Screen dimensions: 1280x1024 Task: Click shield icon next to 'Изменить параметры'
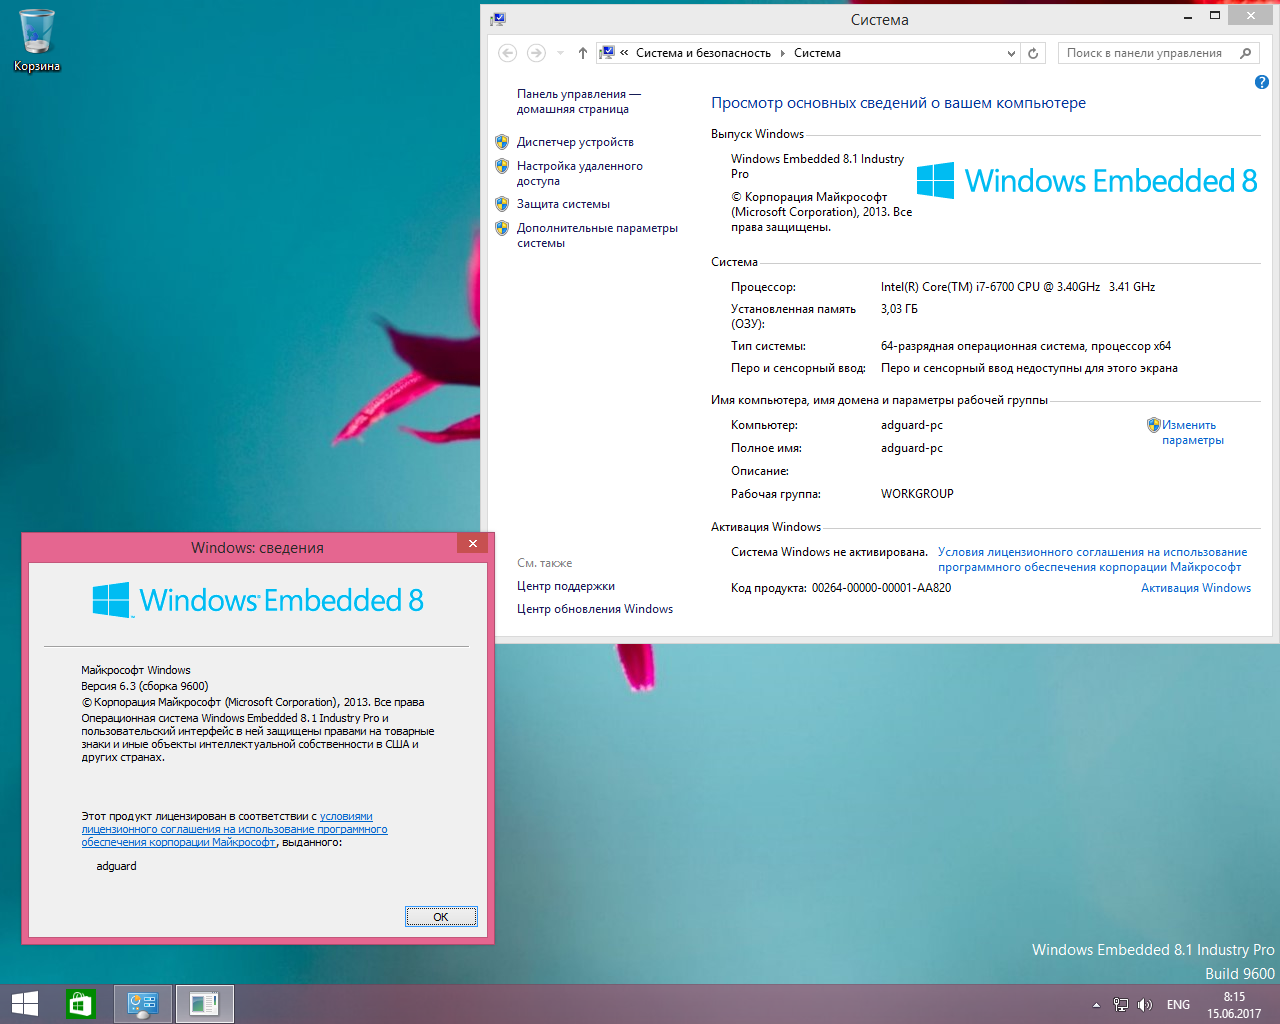tap(1153, 425)
